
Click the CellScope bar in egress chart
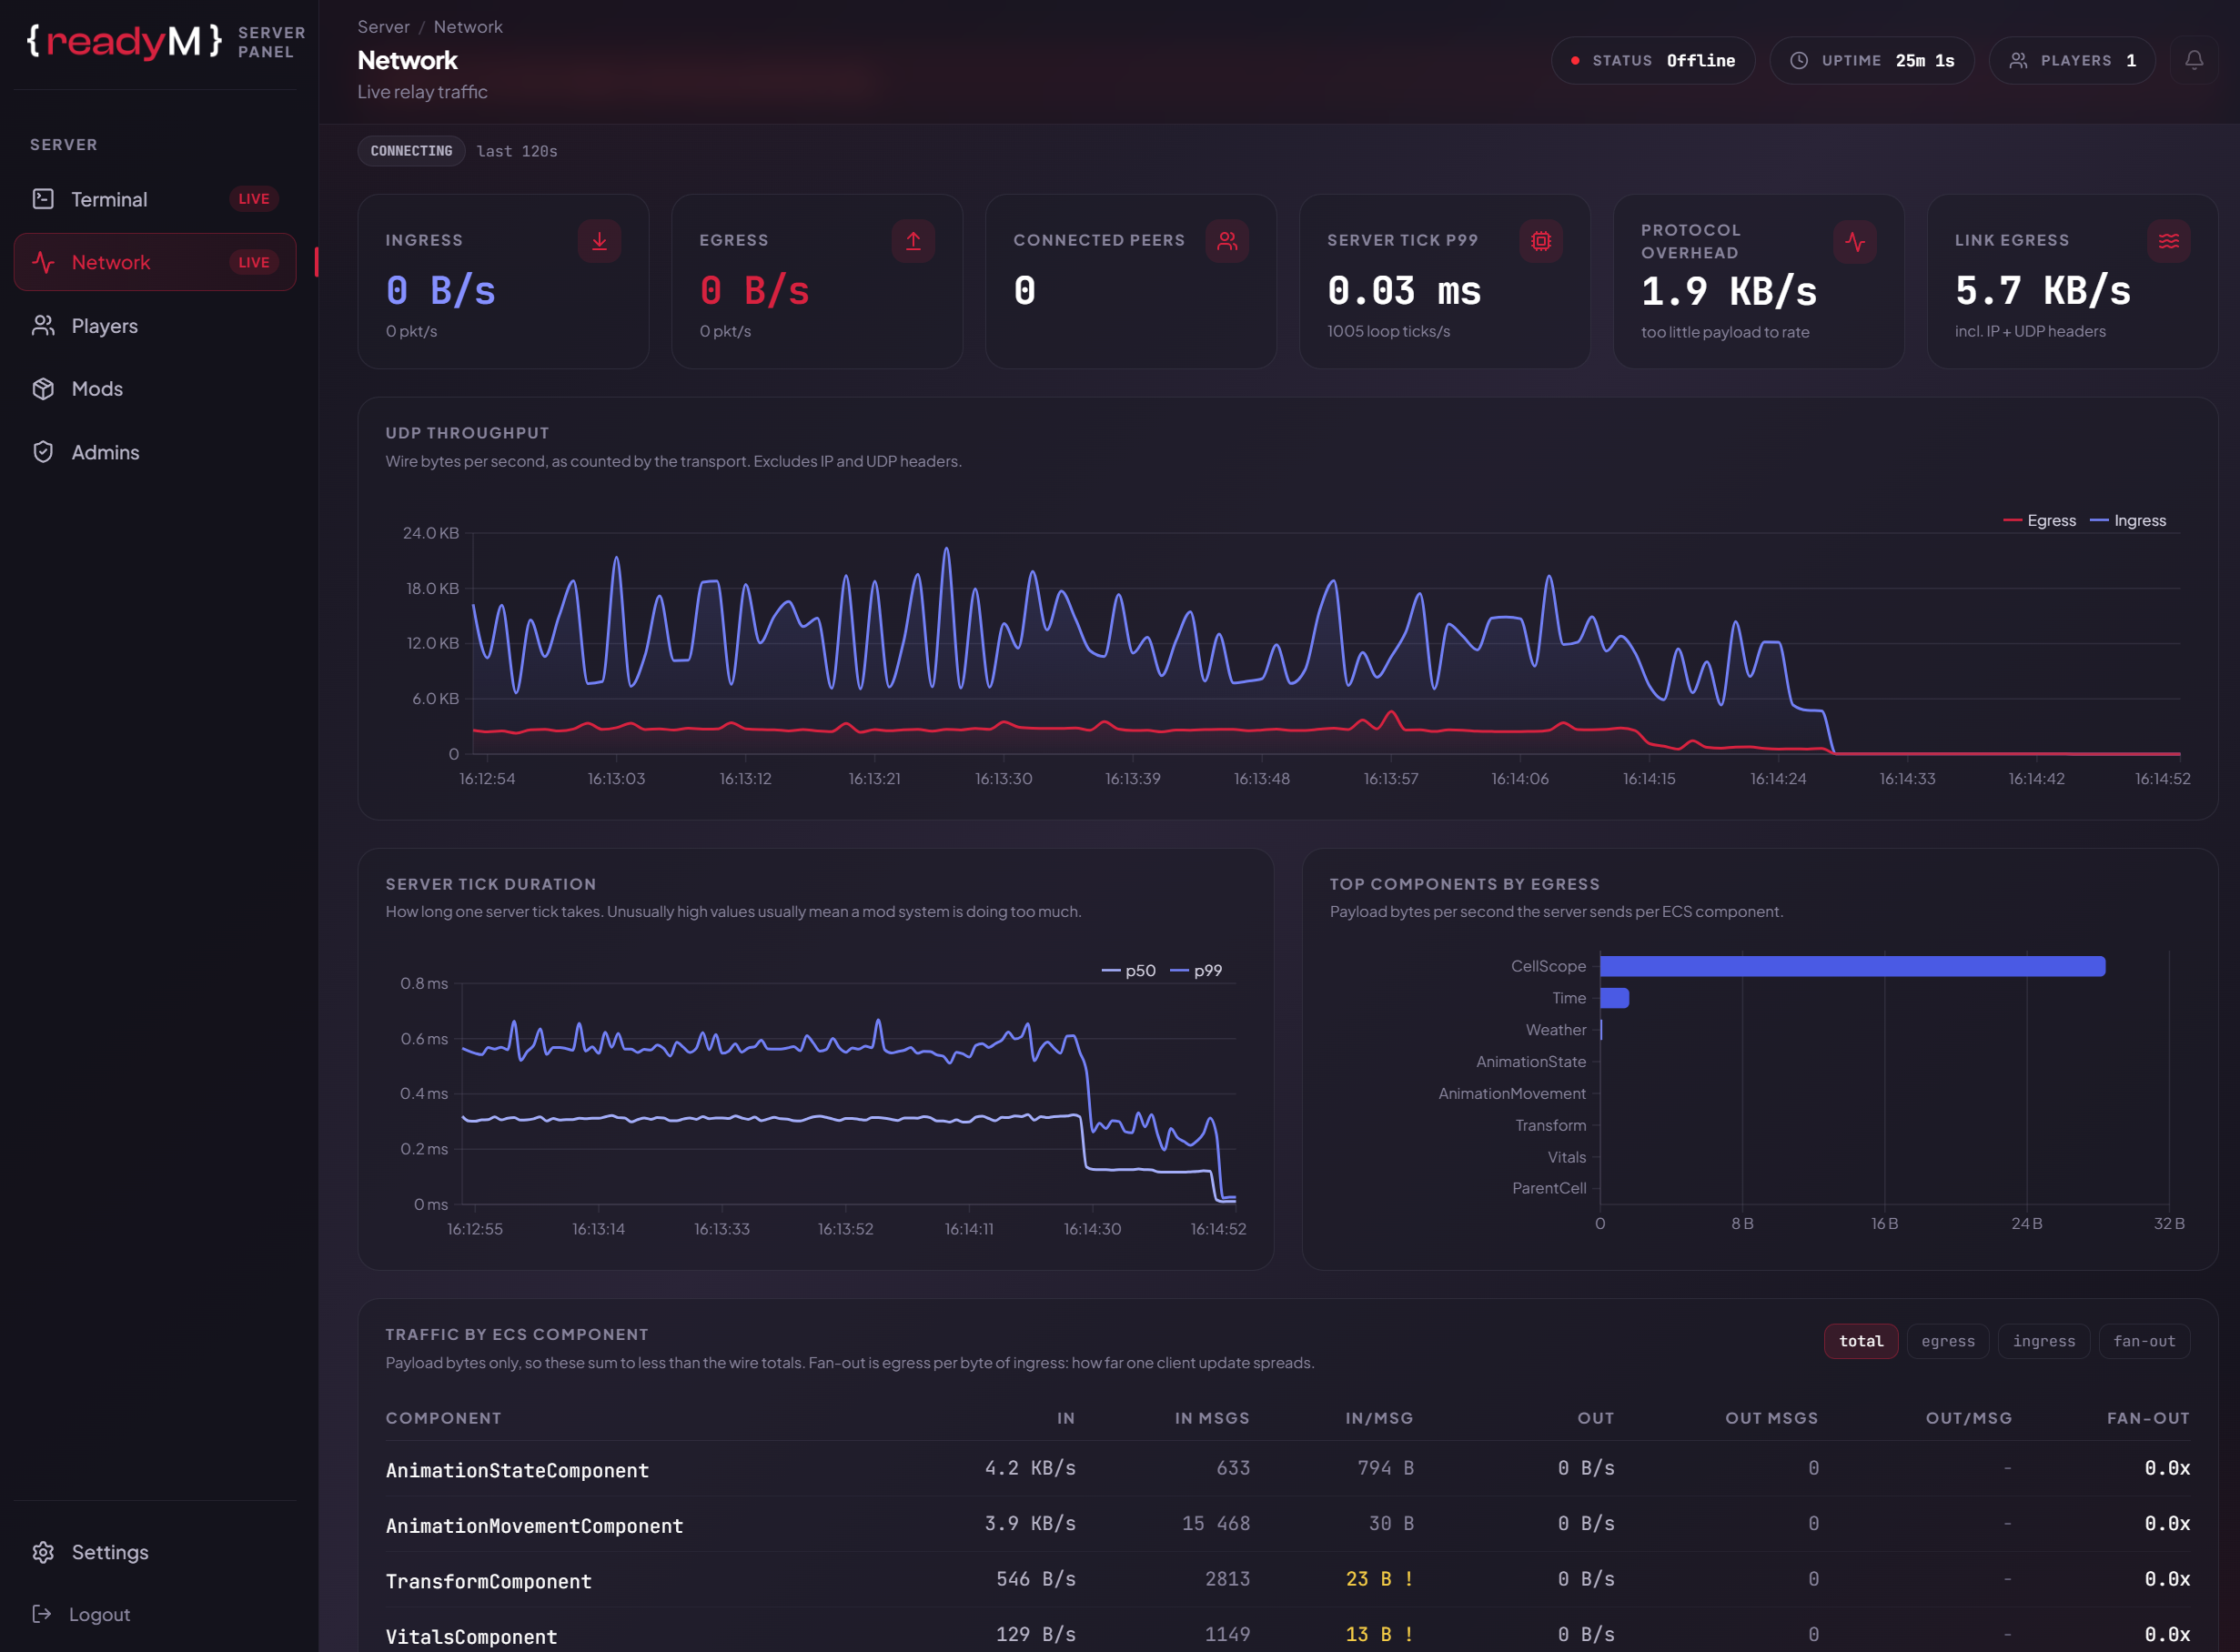[x=1853, y=966]
